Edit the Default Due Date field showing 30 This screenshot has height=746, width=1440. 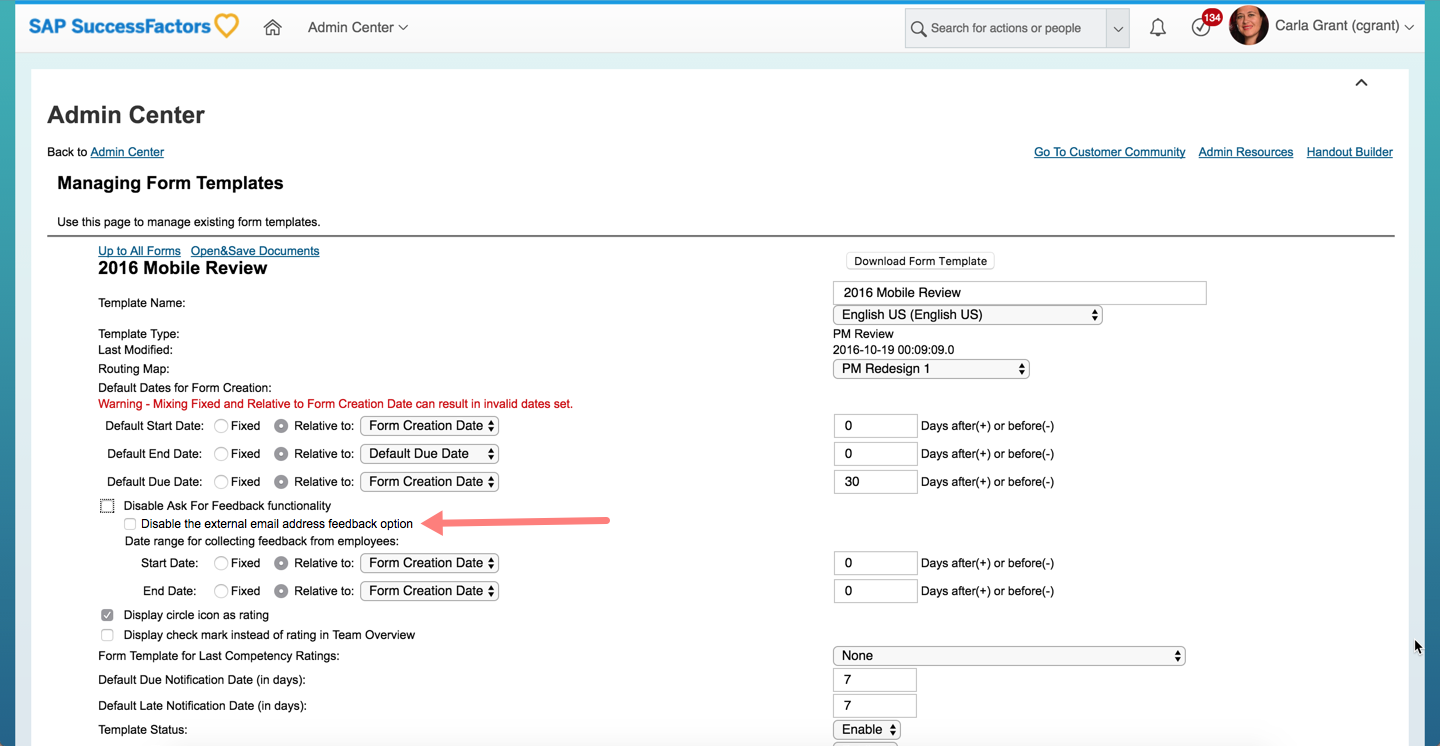(875, 482)
